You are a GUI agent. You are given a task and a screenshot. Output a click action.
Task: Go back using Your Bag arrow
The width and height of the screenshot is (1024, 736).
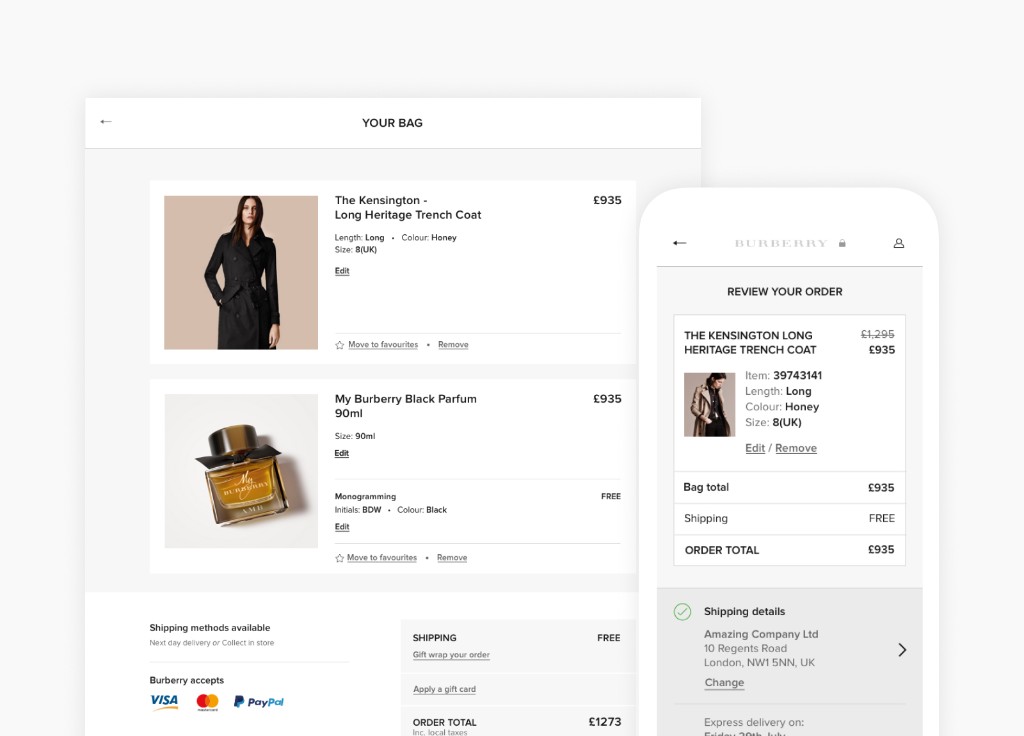[x=106, y=121]
